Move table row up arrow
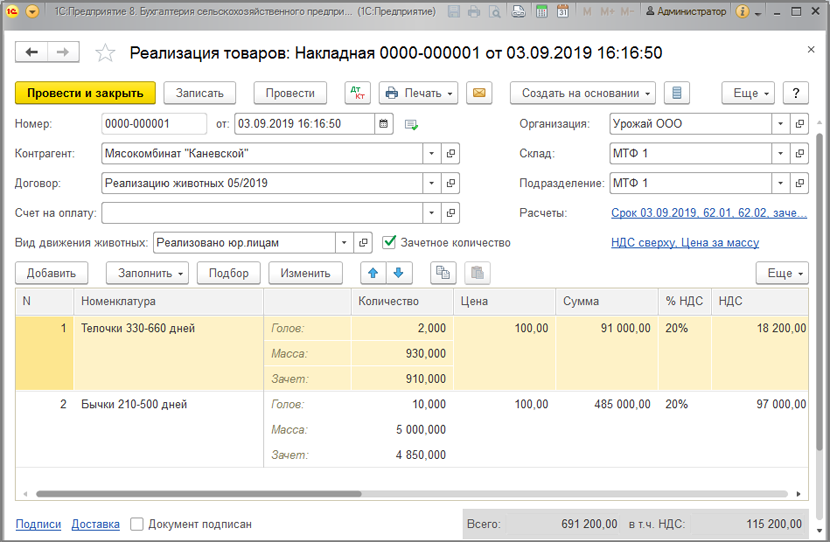Image resolution: width=830 pixels, height=542 pixels. (373, 273)
